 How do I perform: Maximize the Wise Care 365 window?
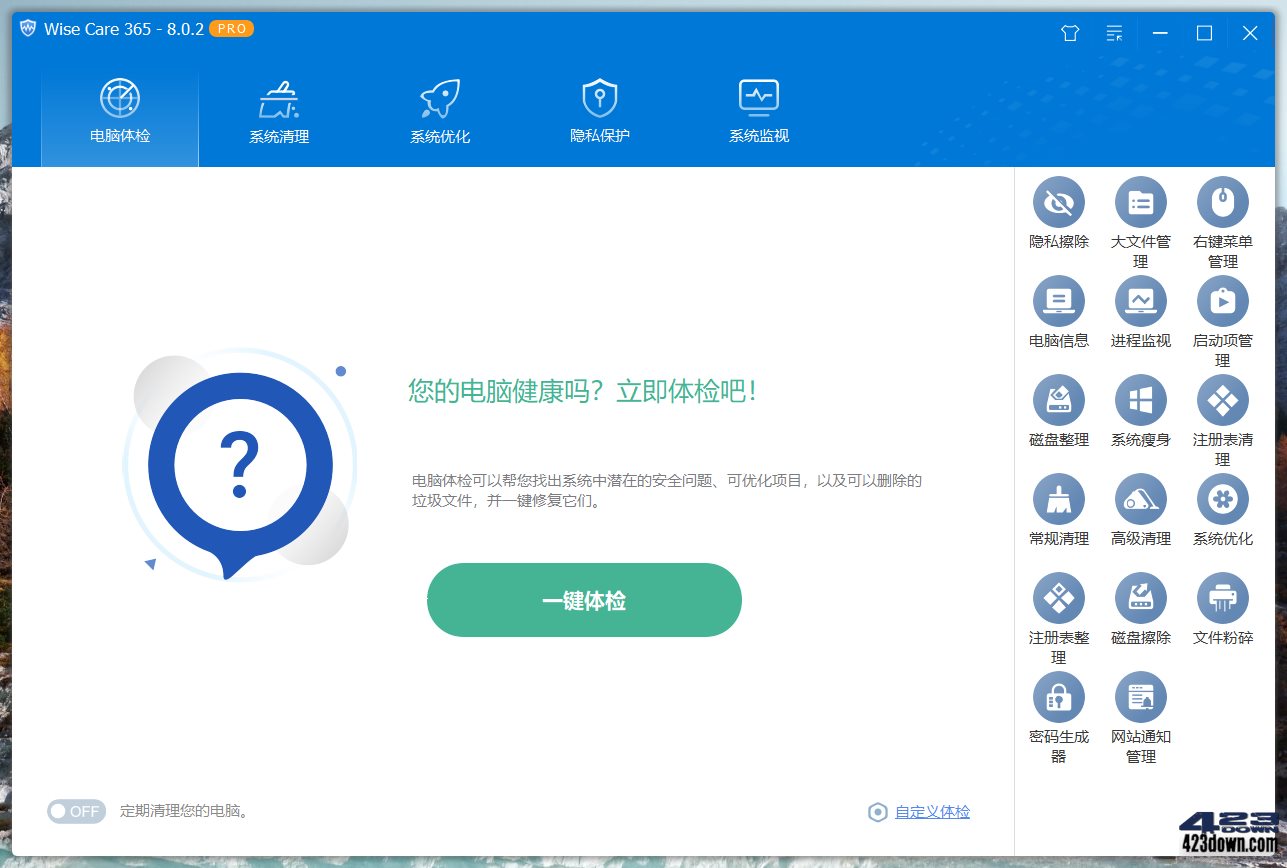click(1205, 33)
